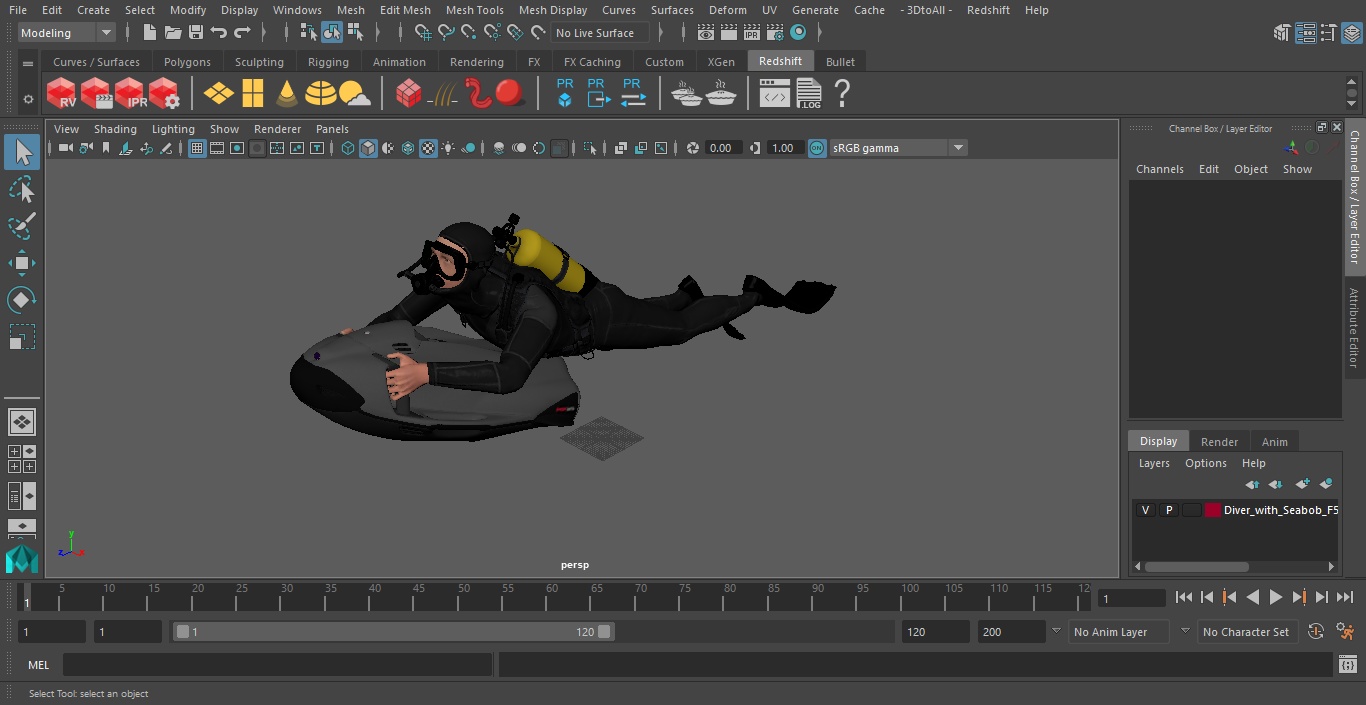Click the layer list horizontal scrollbar
Image resolution: width=1366 pixels, height=705 pixels.
tap(1196, 566)
